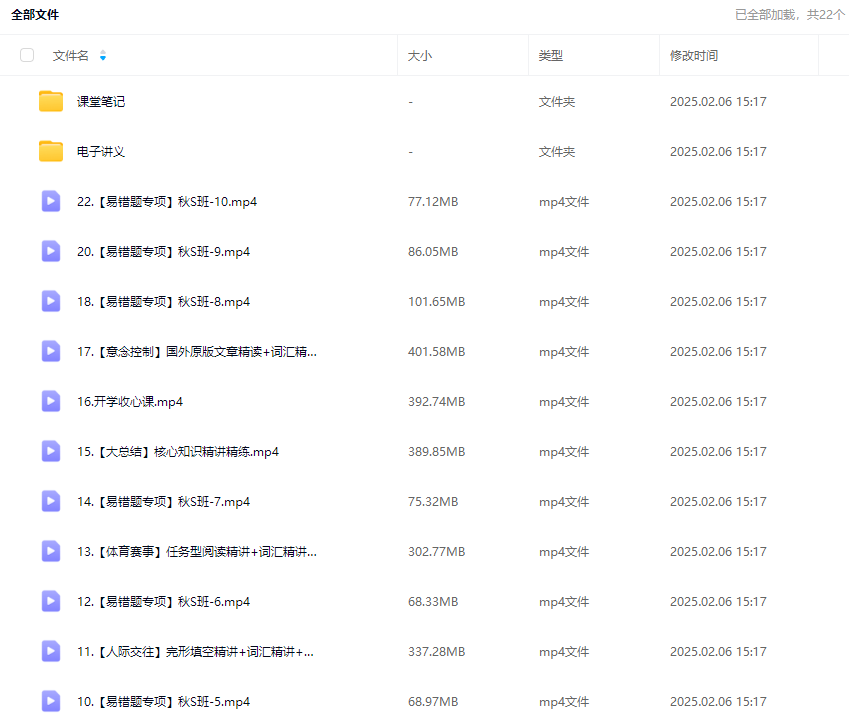
Task: Click video icon for 22.【易错题专项】秋S班-10.mp4
Action: coord(51,201)
